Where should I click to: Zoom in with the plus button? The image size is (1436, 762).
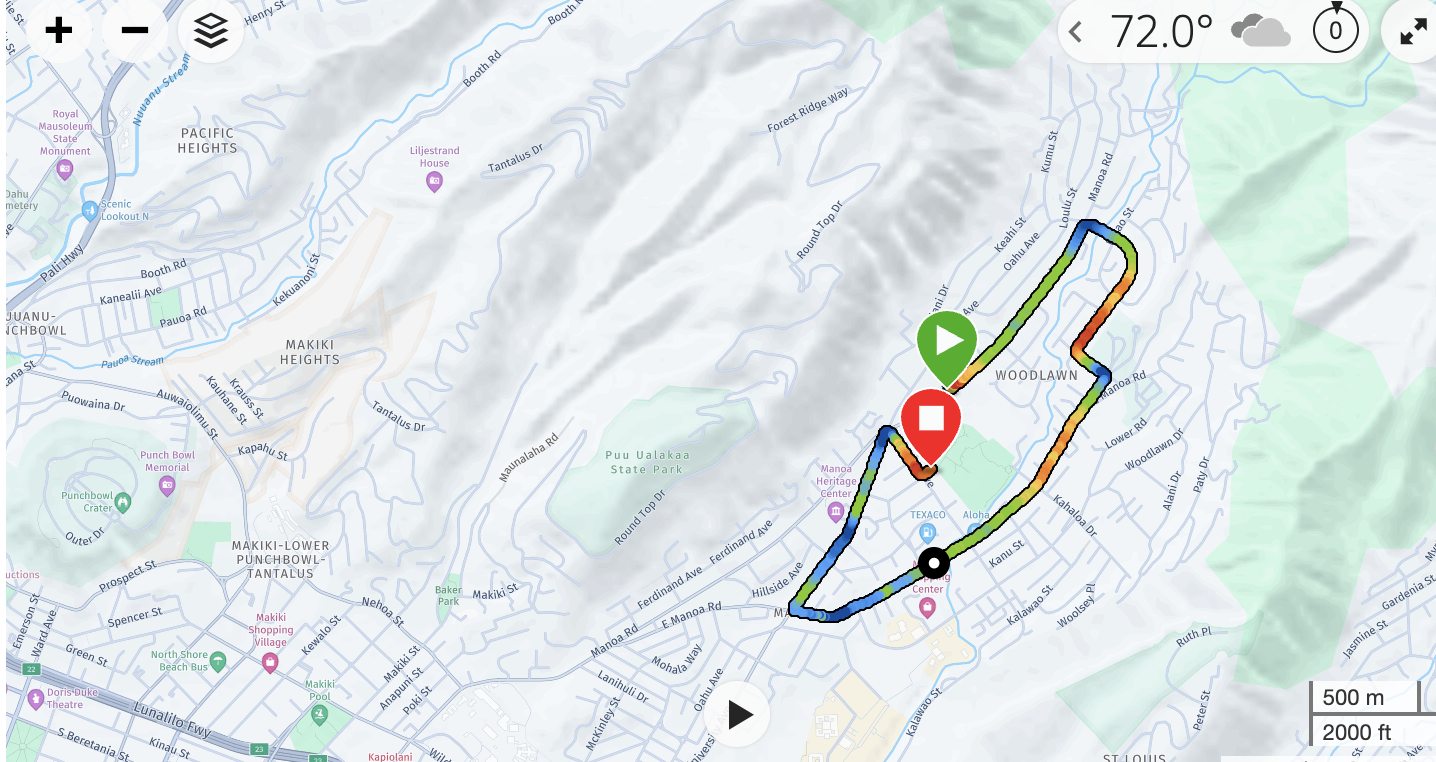click(x=59, y=31)
